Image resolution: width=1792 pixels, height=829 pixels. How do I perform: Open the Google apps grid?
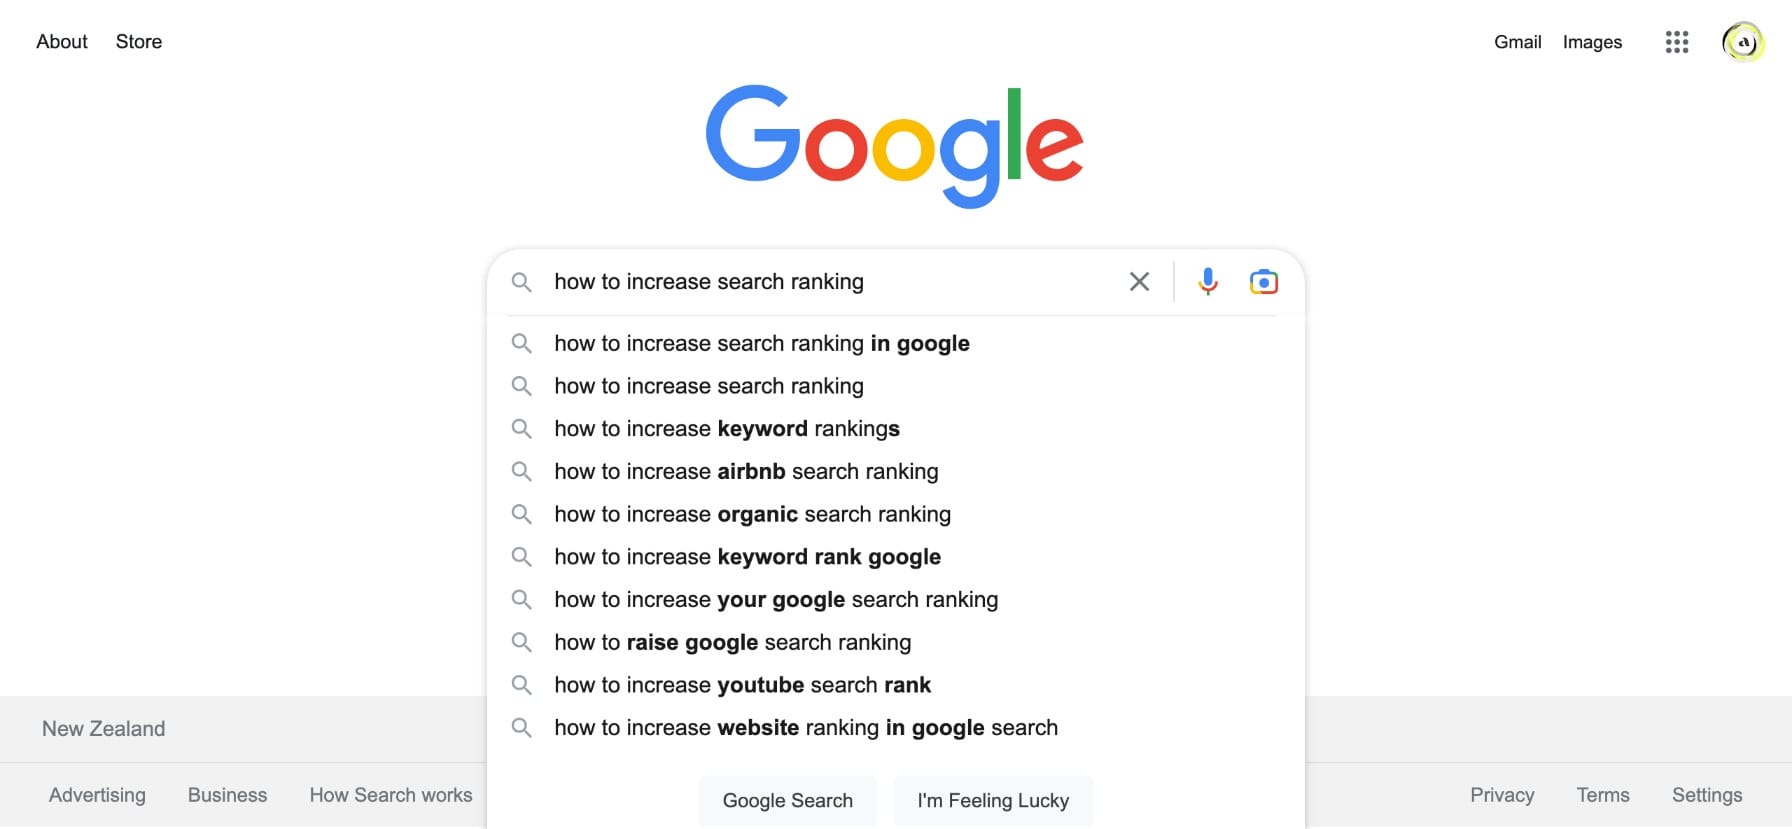click(1677, 42)
